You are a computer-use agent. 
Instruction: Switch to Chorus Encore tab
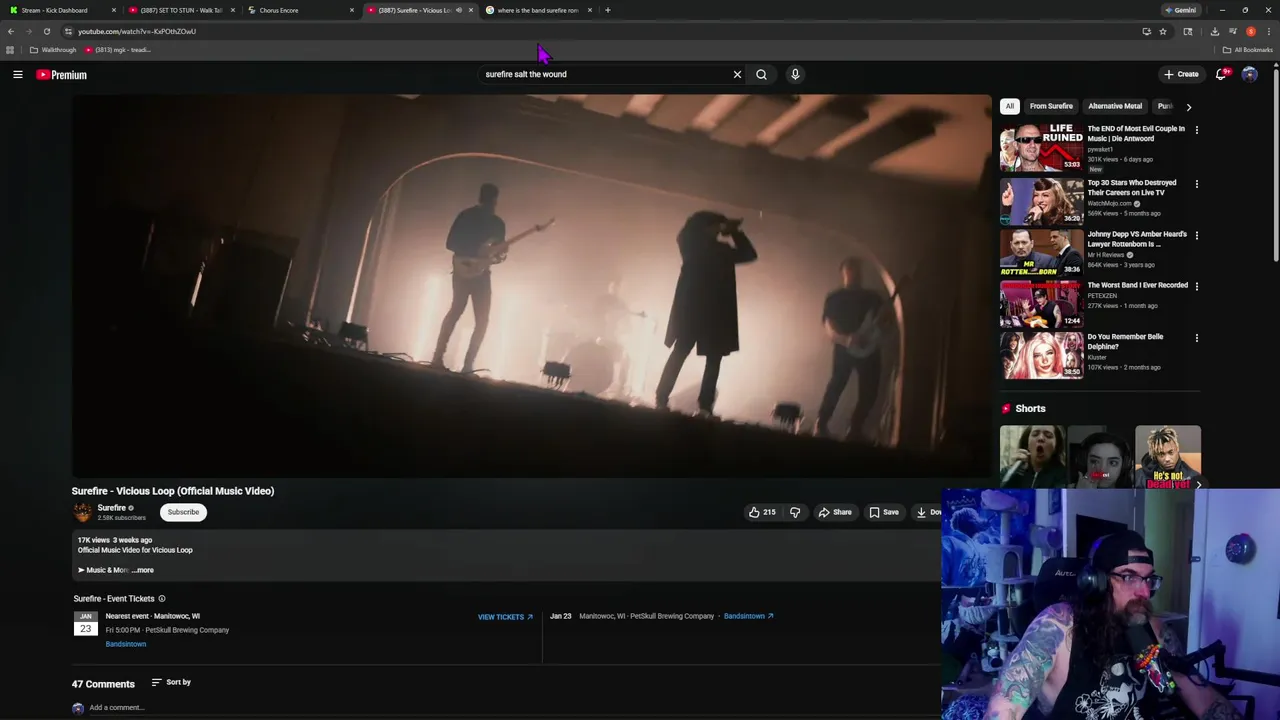click(x=301, y=10)
